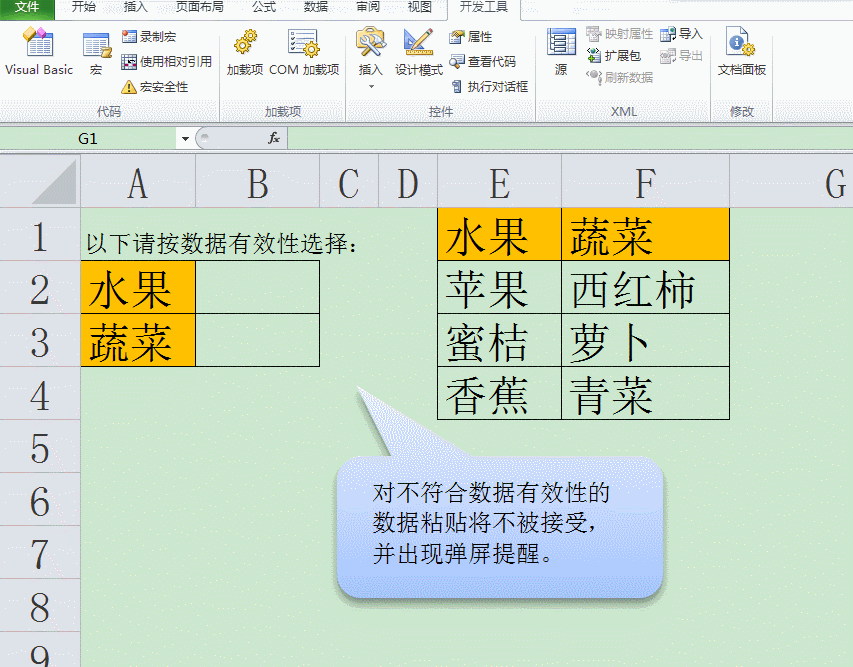Select column B header
The width and height of the screenshot is (853, 667).
[257, 183]
